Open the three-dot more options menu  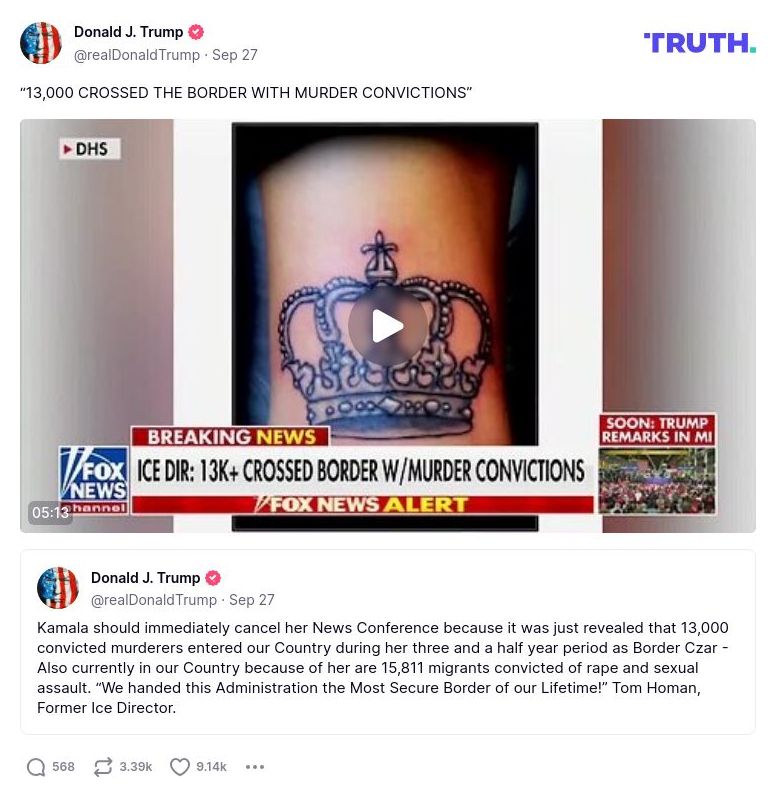(x=255, y=767)
